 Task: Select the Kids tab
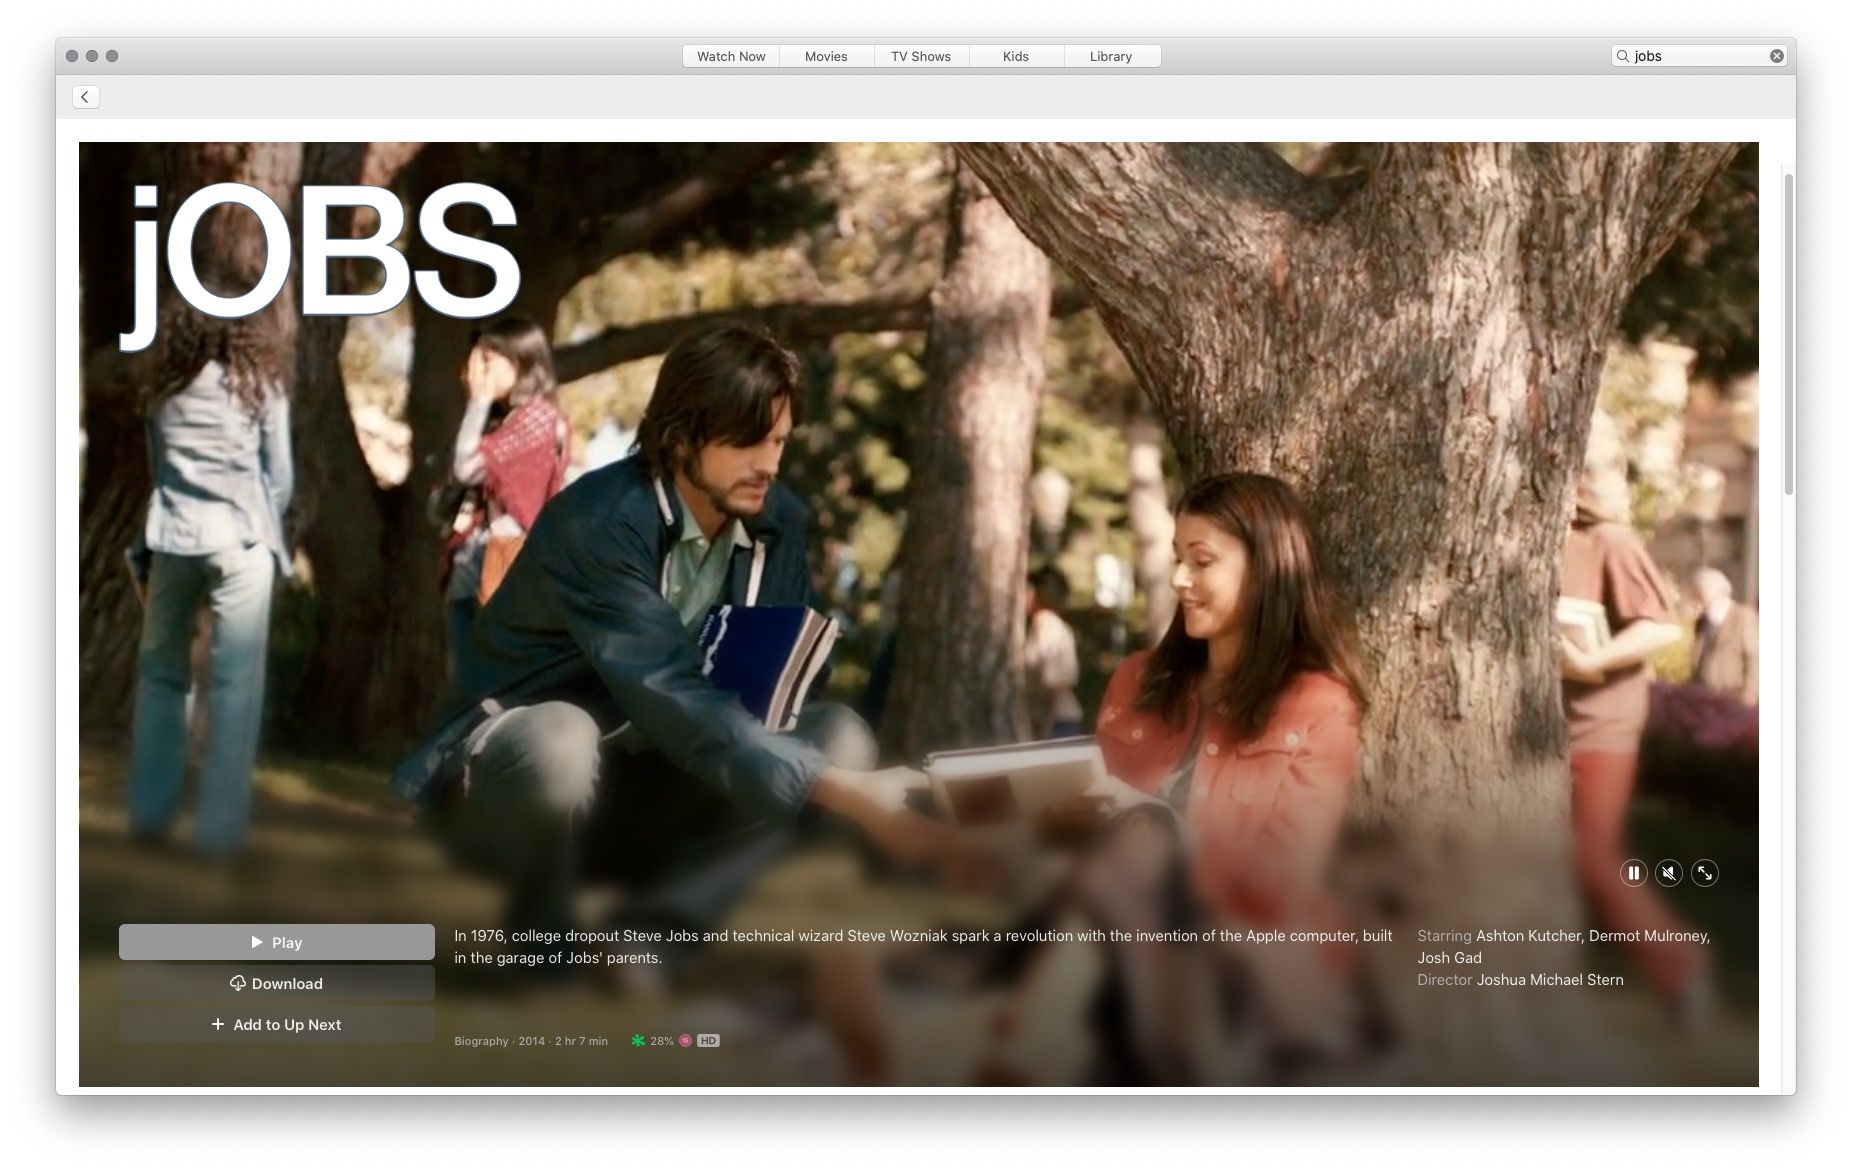(1016, 57)
